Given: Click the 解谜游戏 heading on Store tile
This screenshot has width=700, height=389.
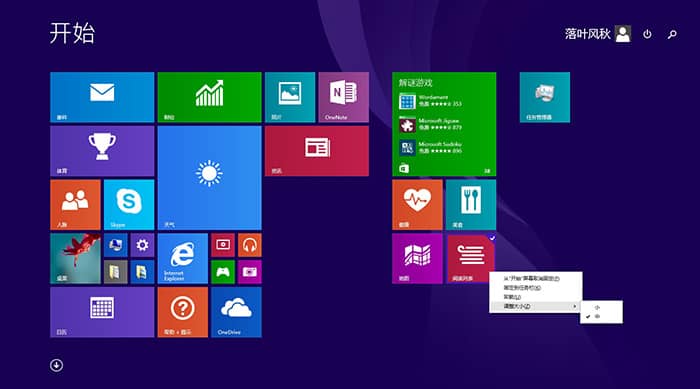Looking at the screenshot, I should (416, 83).
